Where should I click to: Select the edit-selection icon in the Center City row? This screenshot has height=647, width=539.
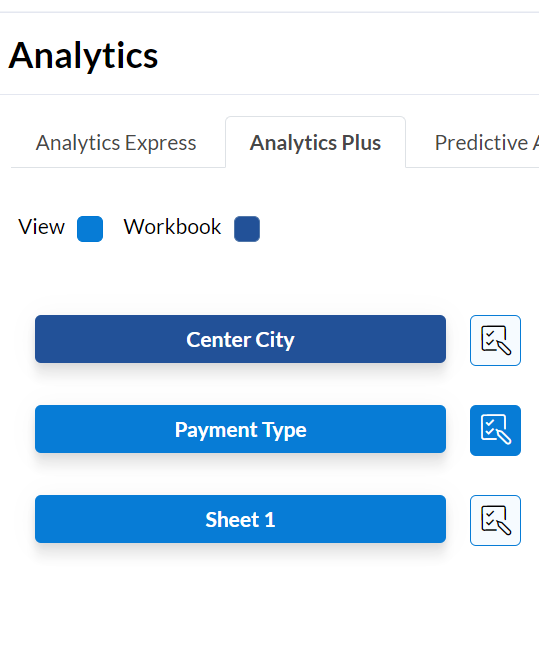click(x=495, y=340)
